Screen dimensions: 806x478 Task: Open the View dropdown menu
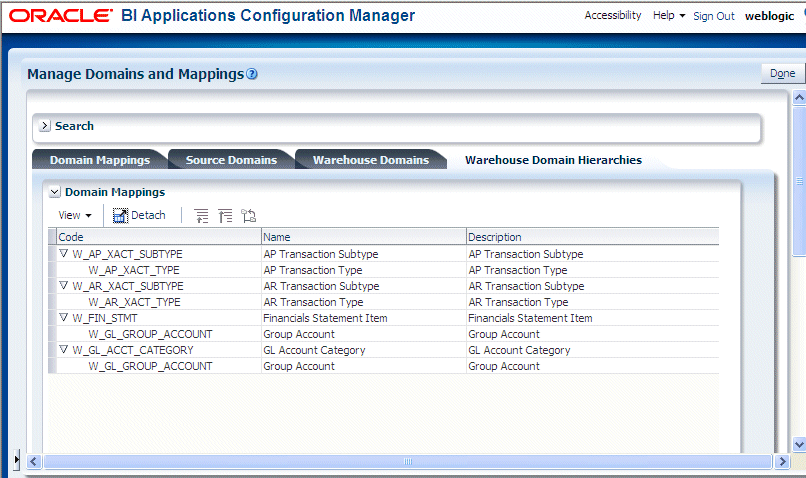[x=75, y=215]
